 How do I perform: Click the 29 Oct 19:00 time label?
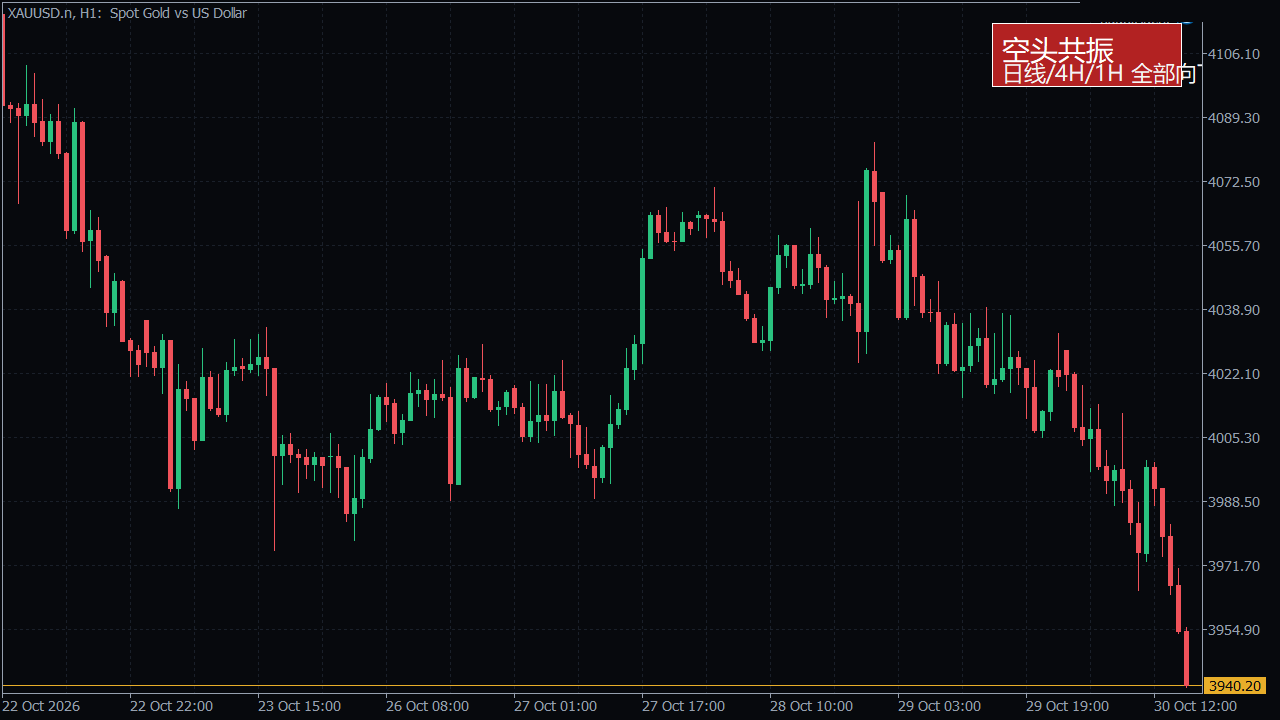(1067, 706)
